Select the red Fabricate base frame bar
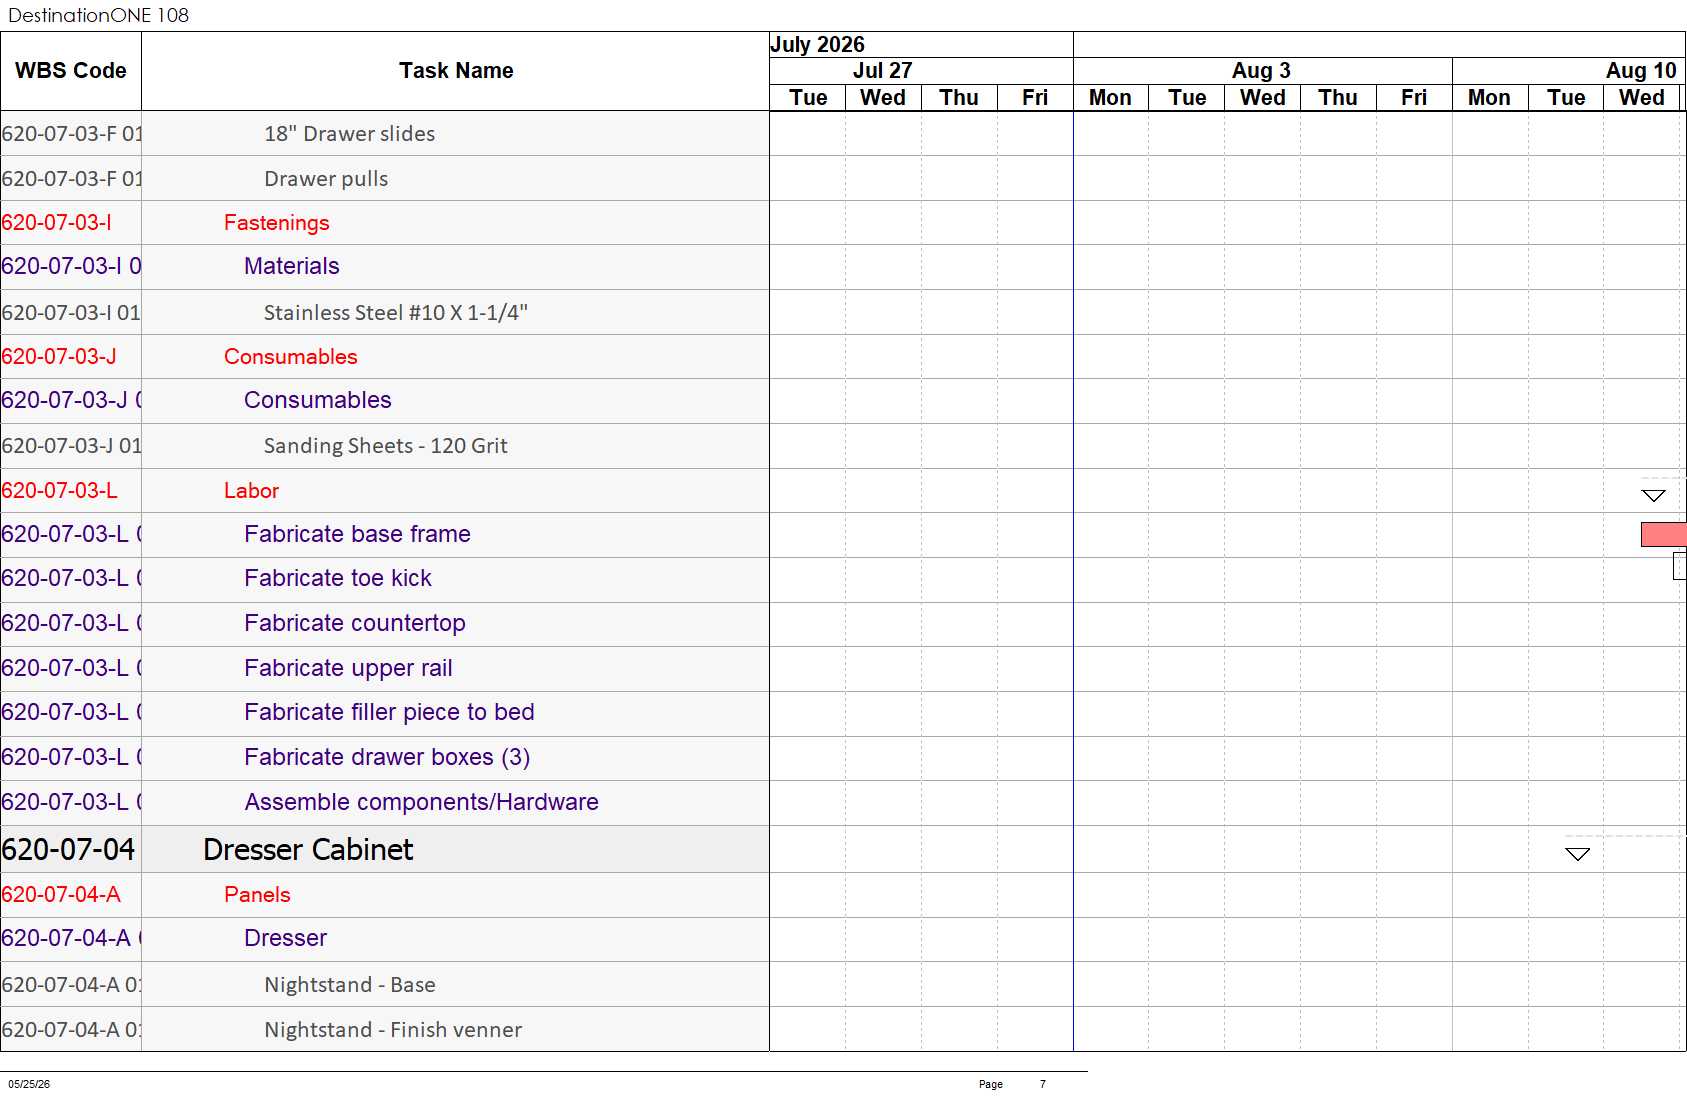This screenshot has width=1687, height=1097. coord(1663,534)
